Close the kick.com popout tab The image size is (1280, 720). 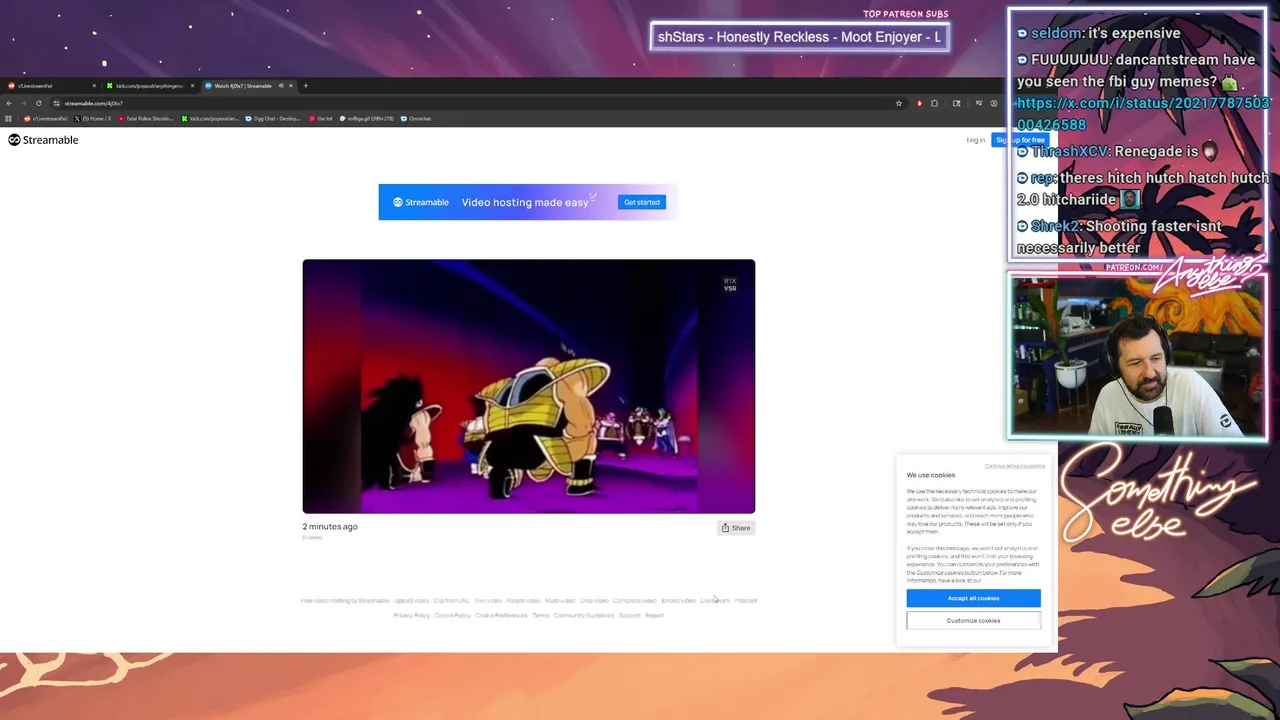(x=192, y=86)
